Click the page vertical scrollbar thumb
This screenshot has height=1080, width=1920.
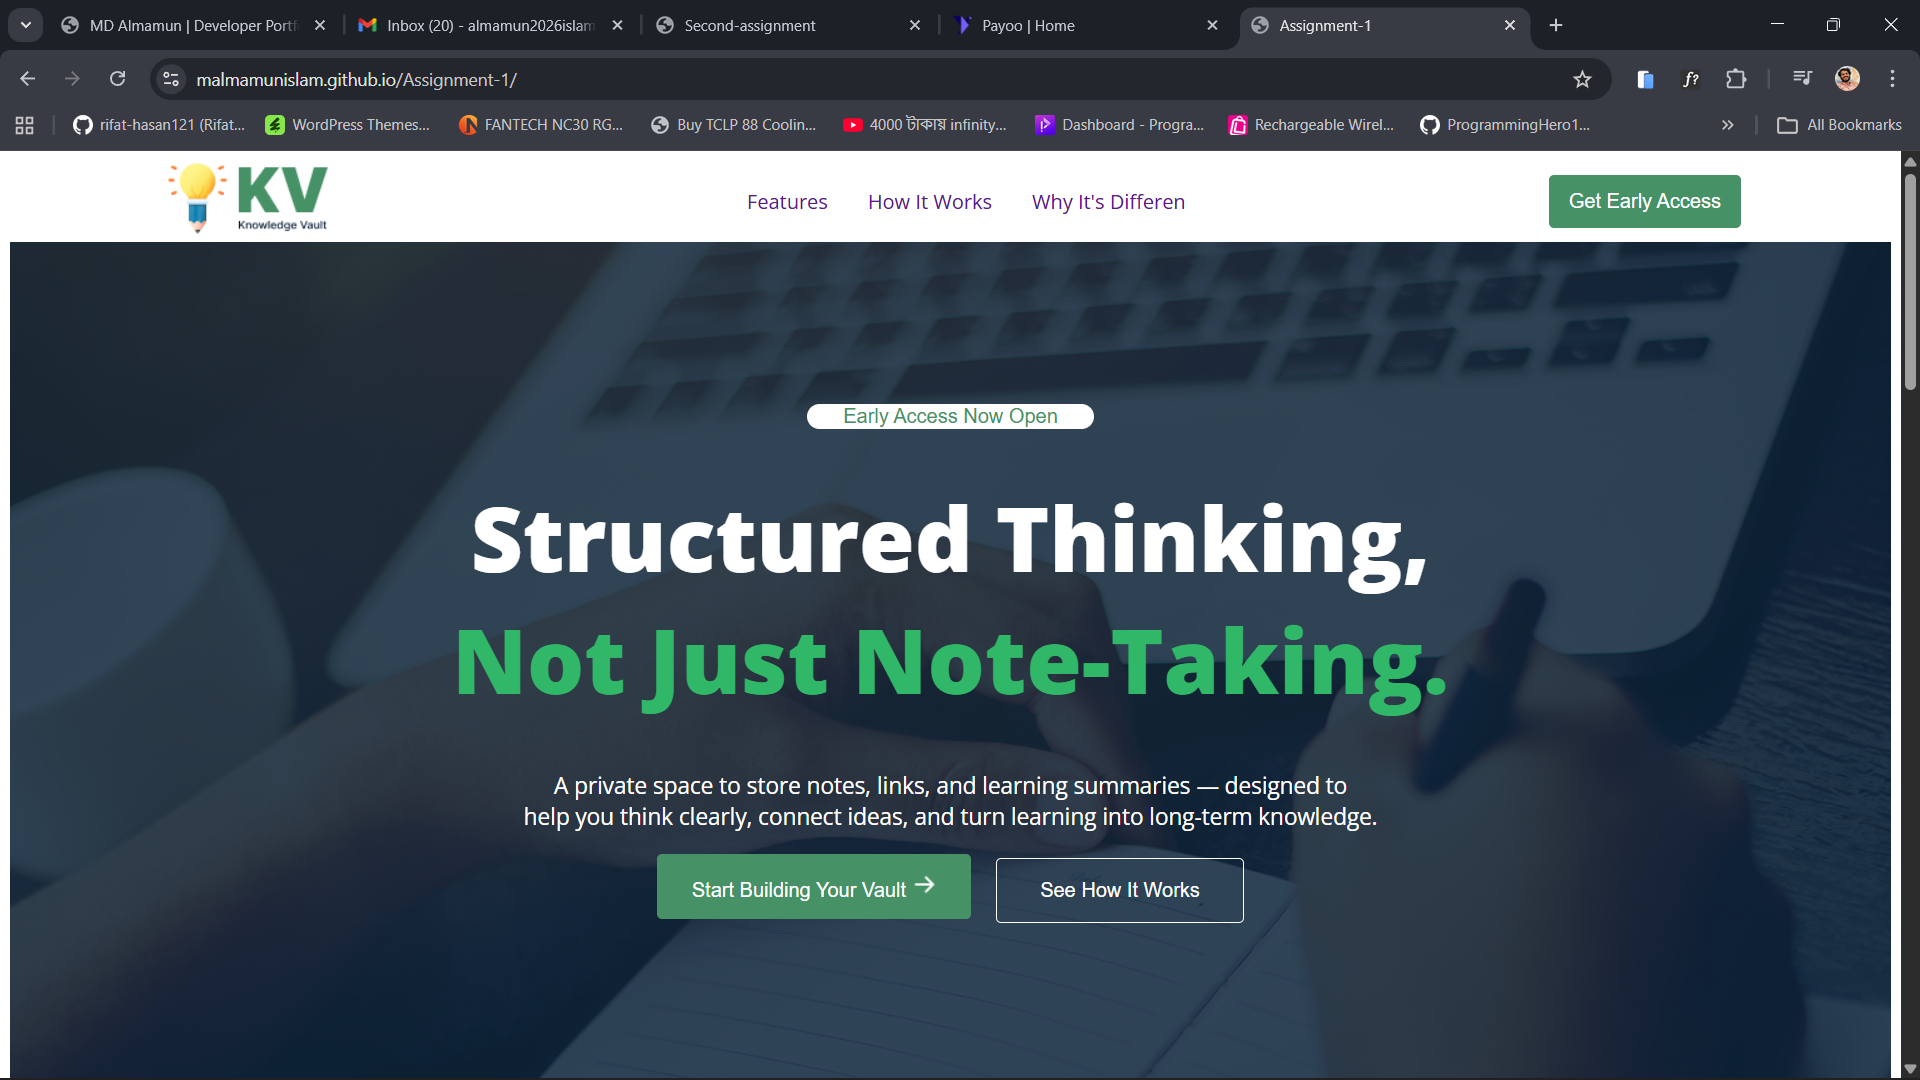pos(1910,282)
